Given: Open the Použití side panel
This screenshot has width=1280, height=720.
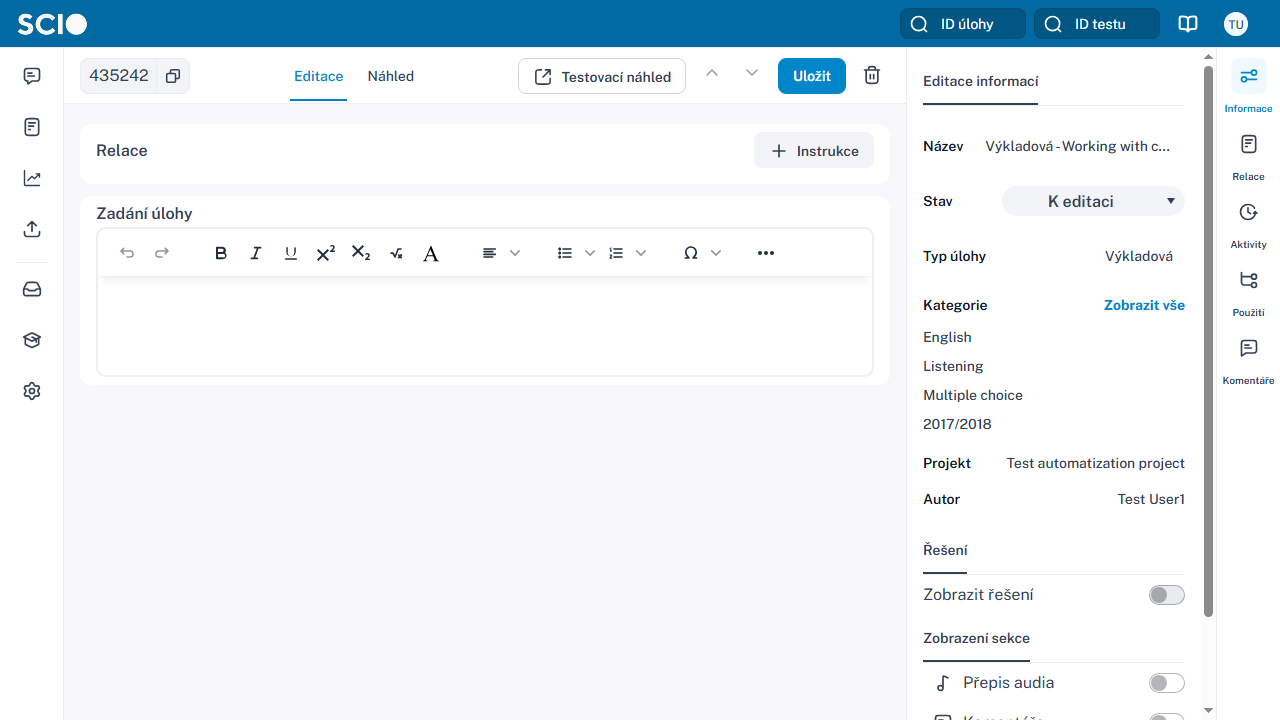Looking at the screenshot, I should click(1248, 291).
